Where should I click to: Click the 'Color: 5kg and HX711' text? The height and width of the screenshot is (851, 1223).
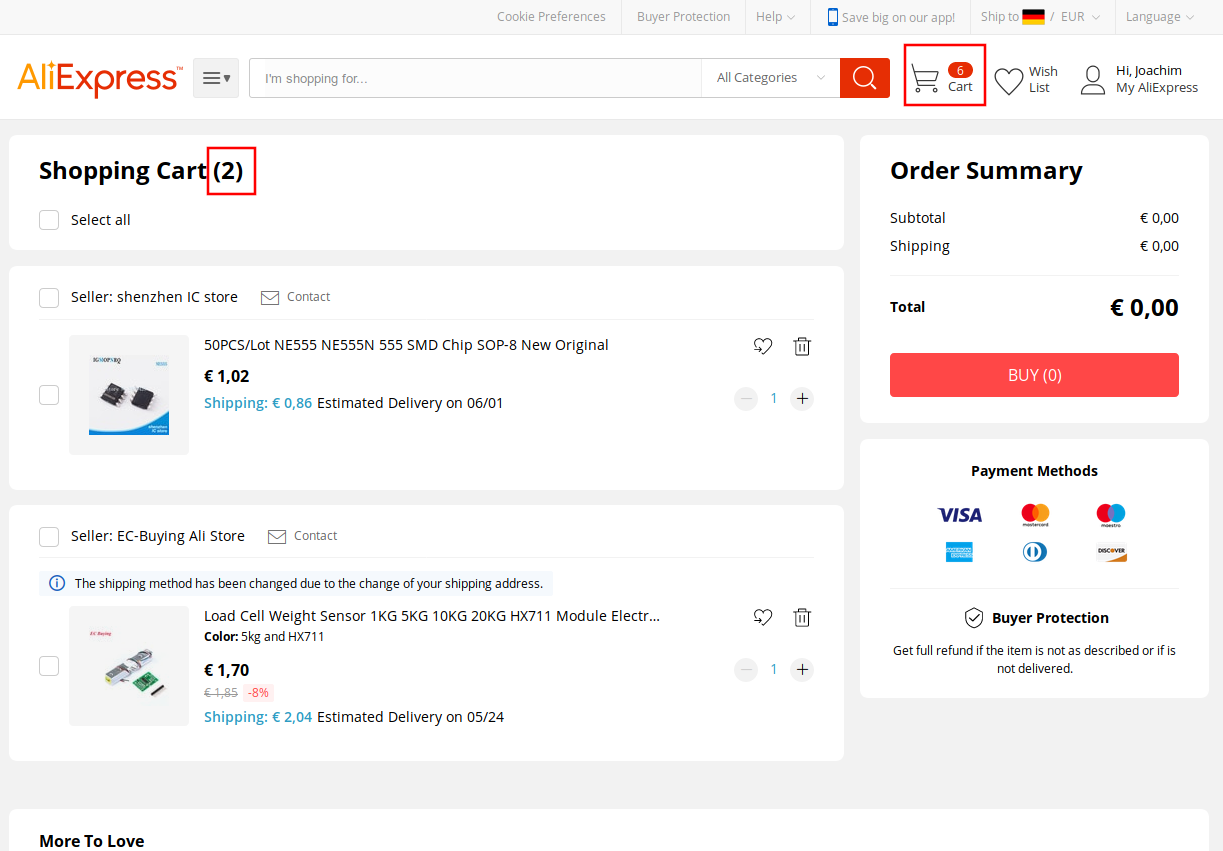click(x=264, y=637)
